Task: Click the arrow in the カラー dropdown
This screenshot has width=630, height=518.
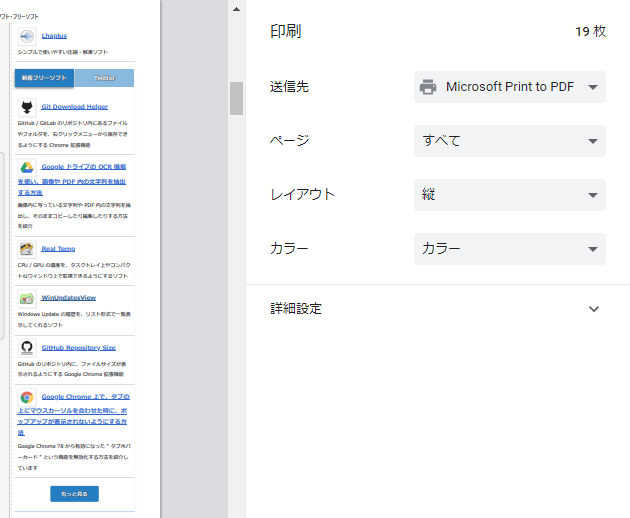Action: pos(593,249)
